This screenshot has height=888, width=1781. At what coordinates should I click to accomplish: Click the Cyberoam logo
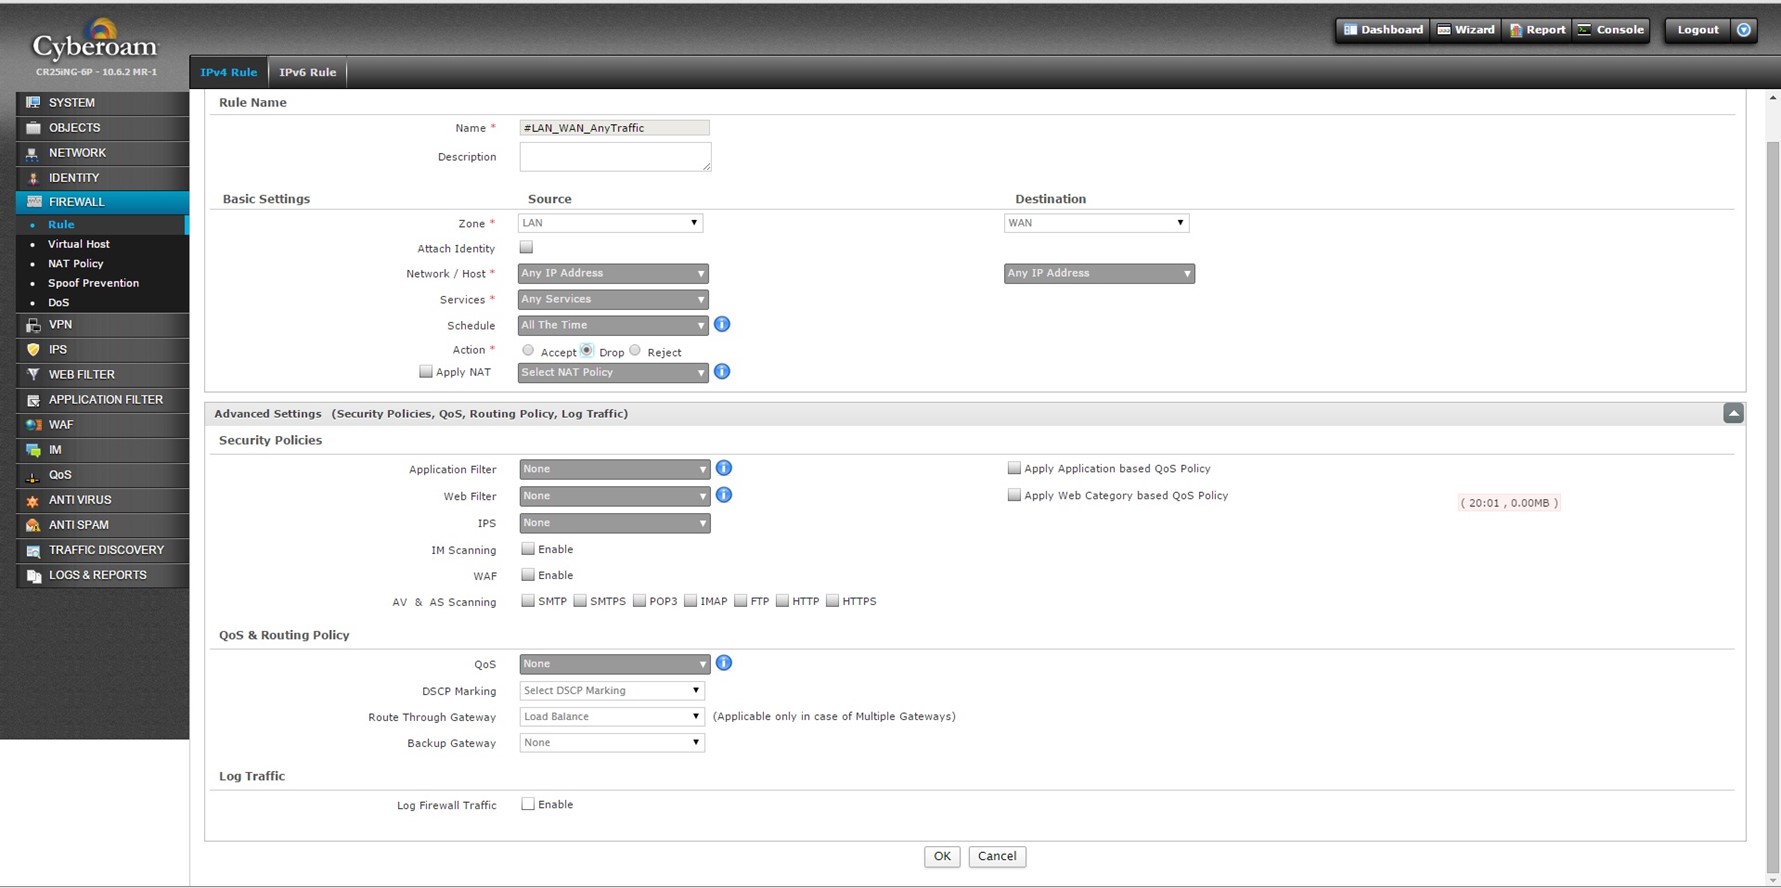(x=95, y=42)
